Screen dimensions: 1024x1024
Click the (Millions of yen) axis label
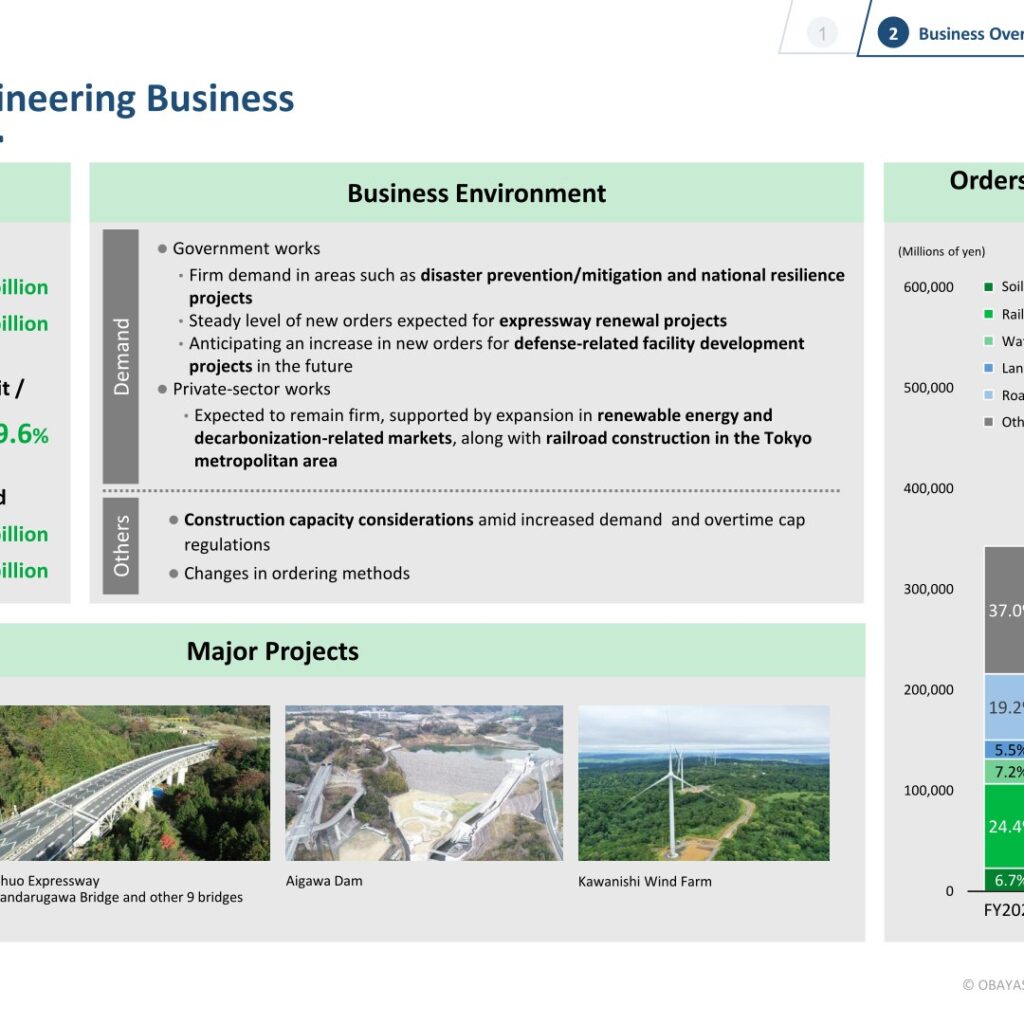point(941,251)
